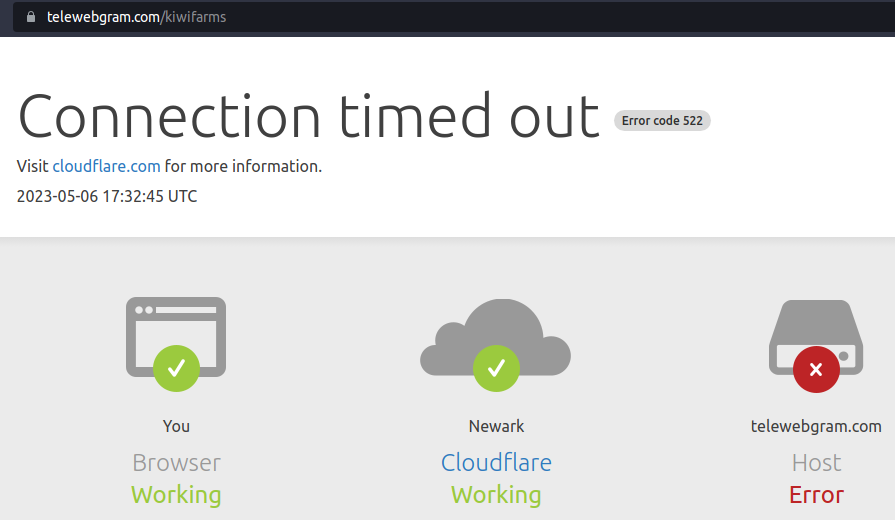This screenshot has height=520, width=895.
Task: Click the browser window icon with checkmark
Action: 176,344
